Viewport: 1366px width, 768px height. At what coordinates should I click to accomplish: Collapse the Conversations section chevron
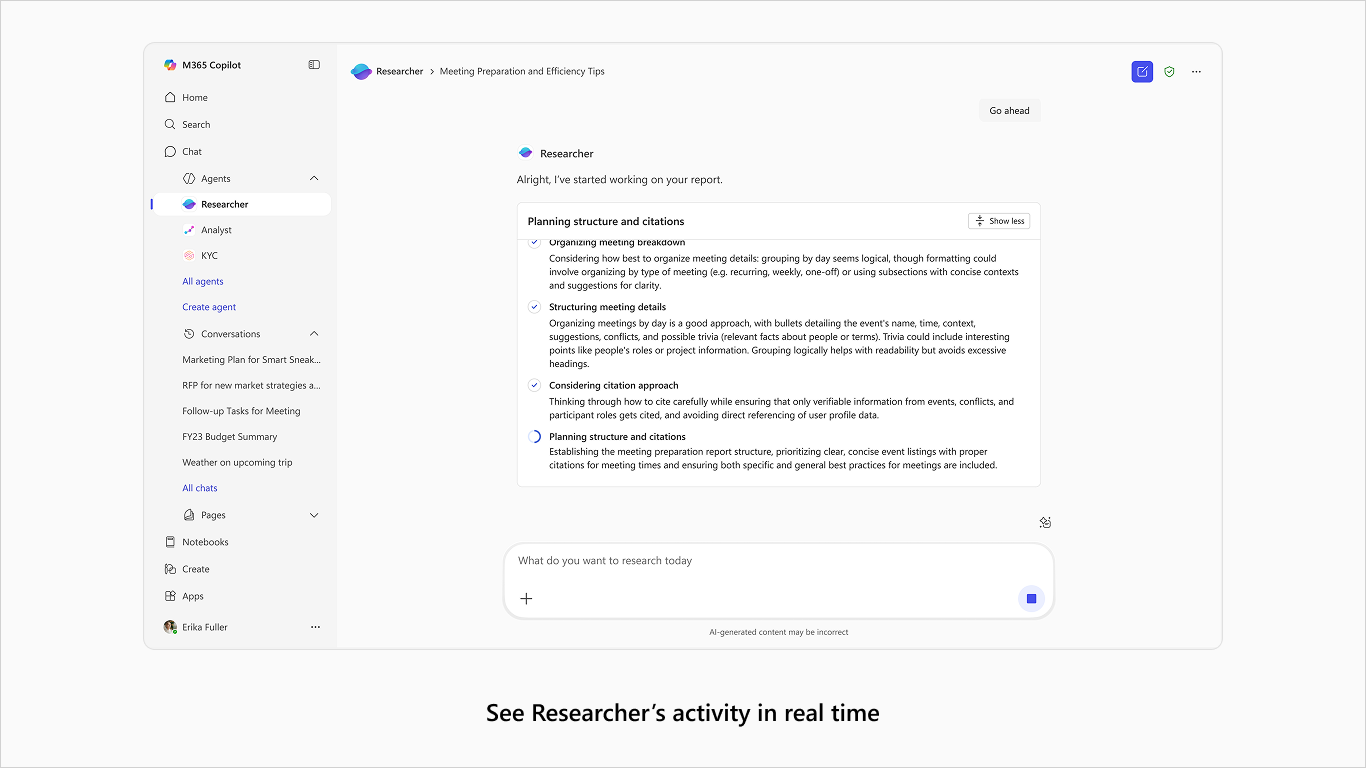[x=314, y=334]
